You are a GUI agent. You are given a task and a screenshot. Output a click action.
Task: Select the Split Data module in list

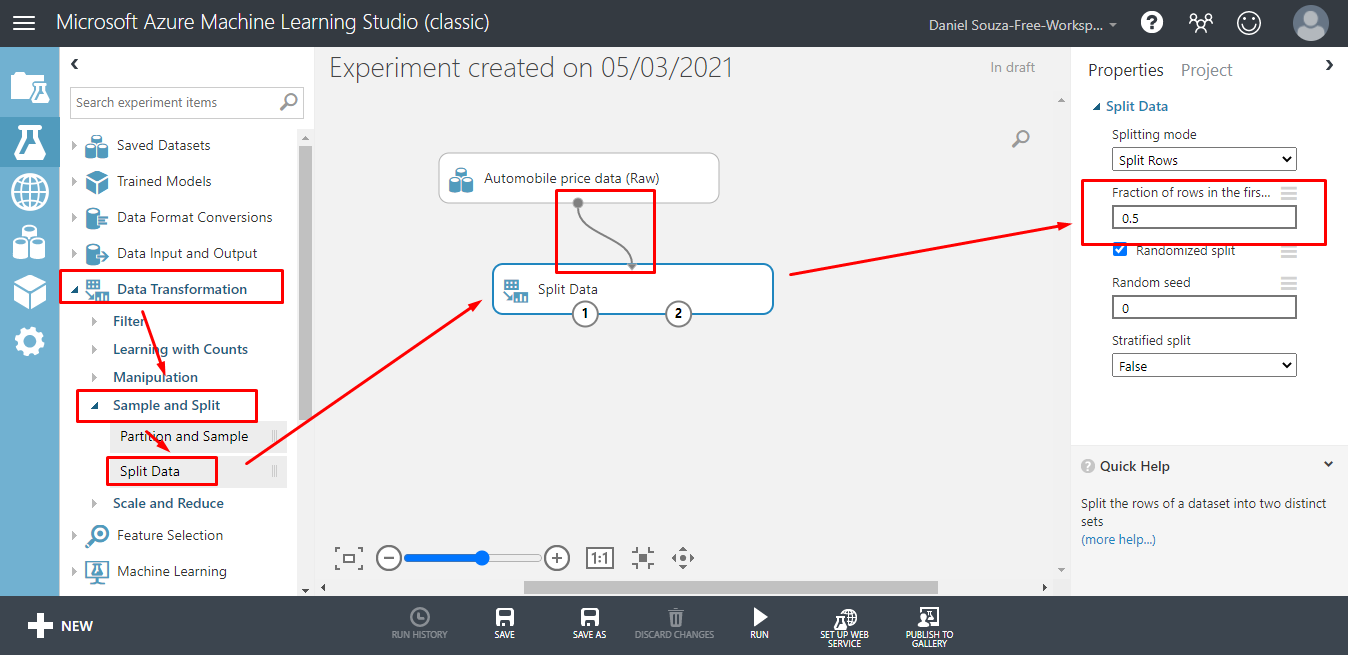coord(198,471)
